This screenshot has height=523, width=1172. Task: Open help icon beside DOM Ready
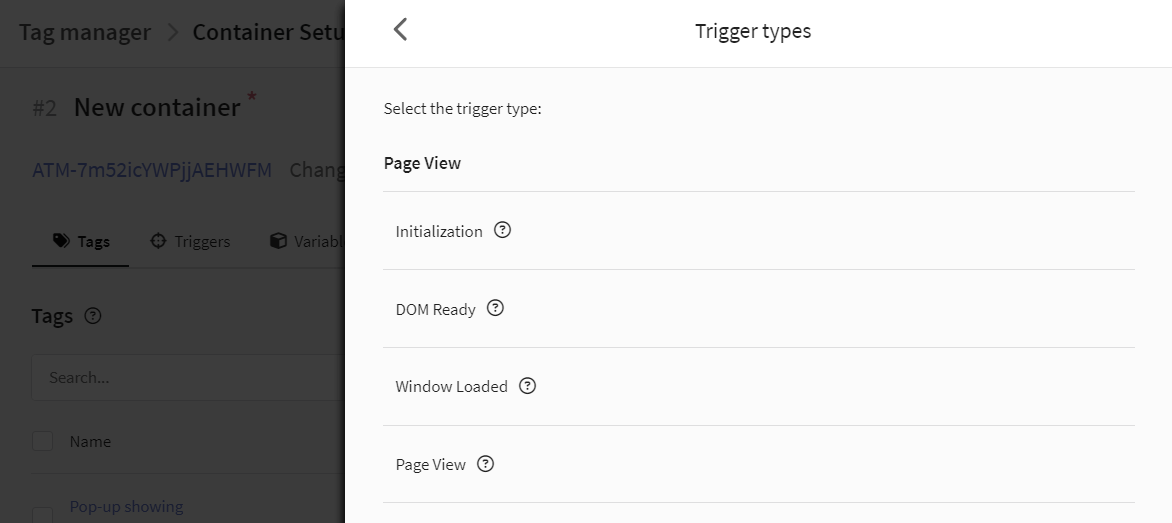[x=496, y=308]
